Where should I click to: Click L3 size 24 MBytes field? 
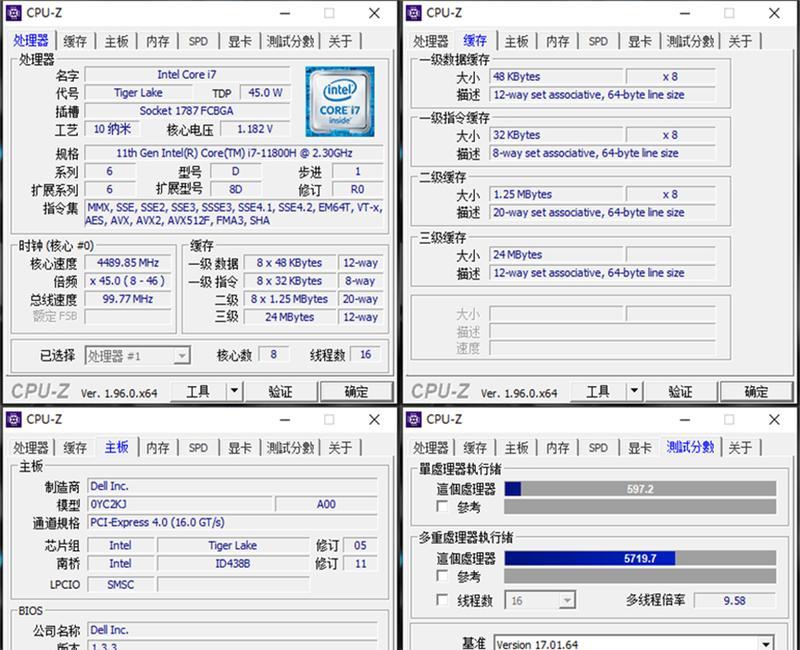tap(556, 255)
